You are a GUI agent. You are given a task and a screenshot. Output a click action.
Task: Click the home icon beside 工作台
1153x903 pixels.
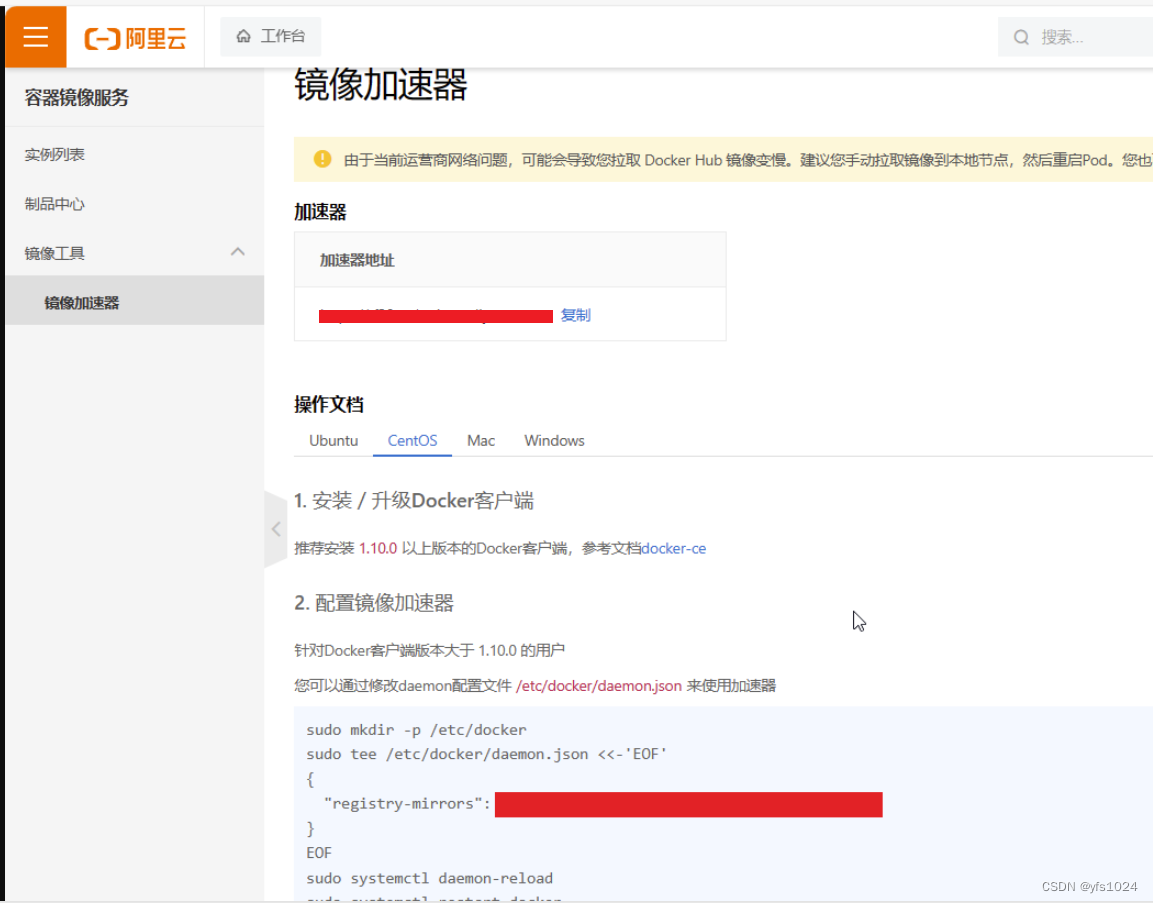[242, 36]
